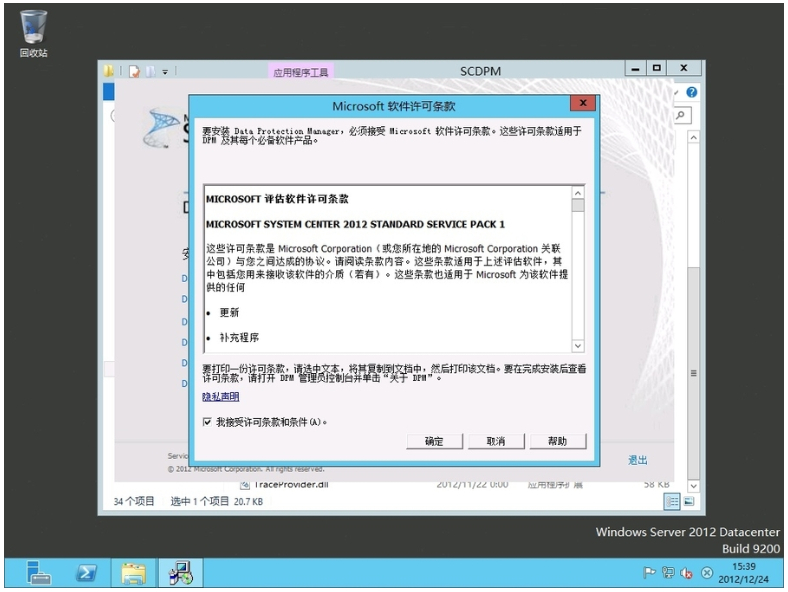Click the Action Center flag tray icon

pyautogui.click(x=649, y=572)
